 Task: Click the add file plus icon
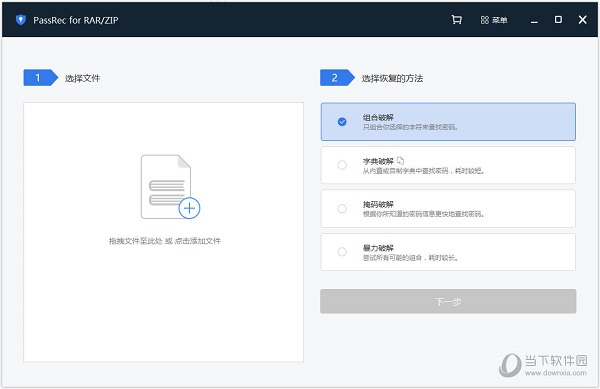point(189,208)
